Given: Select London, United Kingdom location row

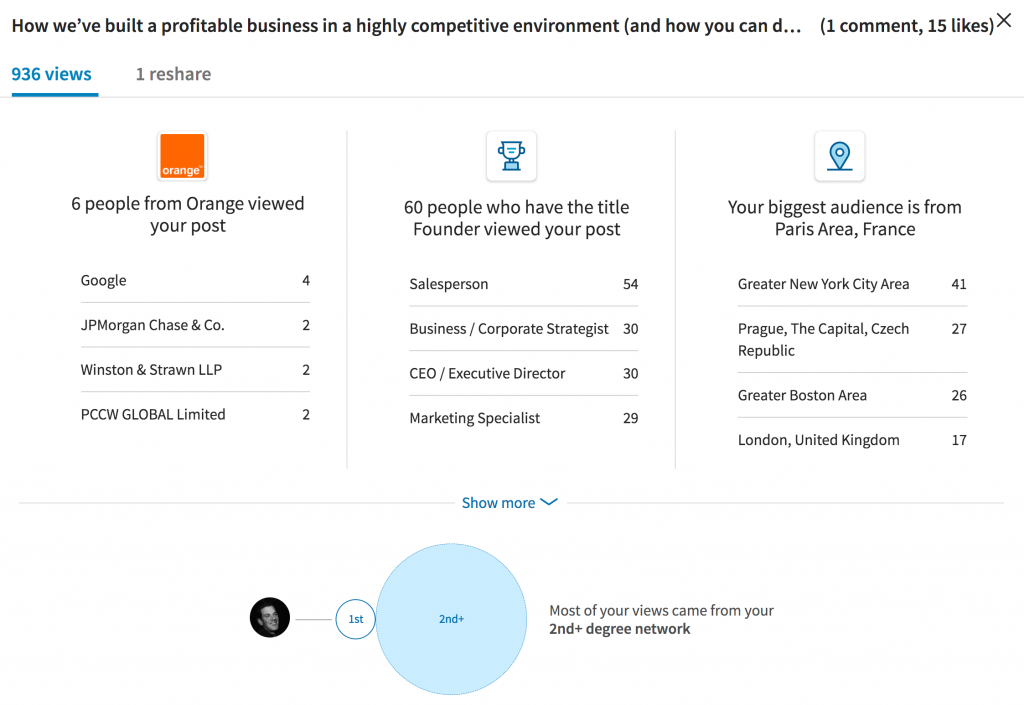Looking at the screenshot, I should [852, 440].
